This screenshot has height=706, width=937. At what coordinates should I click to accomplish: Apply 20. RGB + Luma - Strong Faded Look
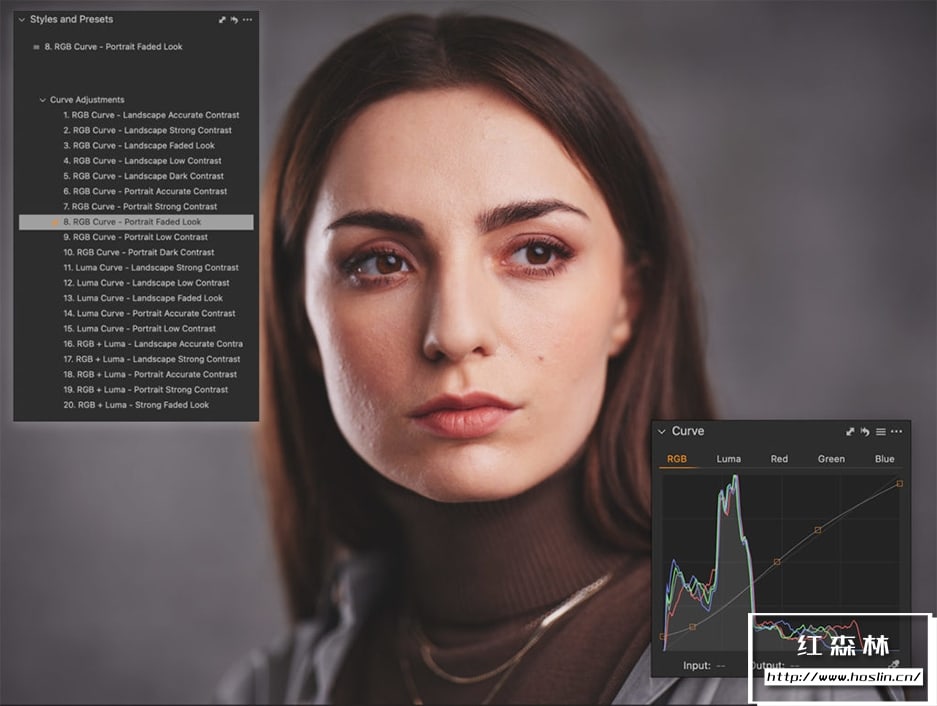click(136, 405)
